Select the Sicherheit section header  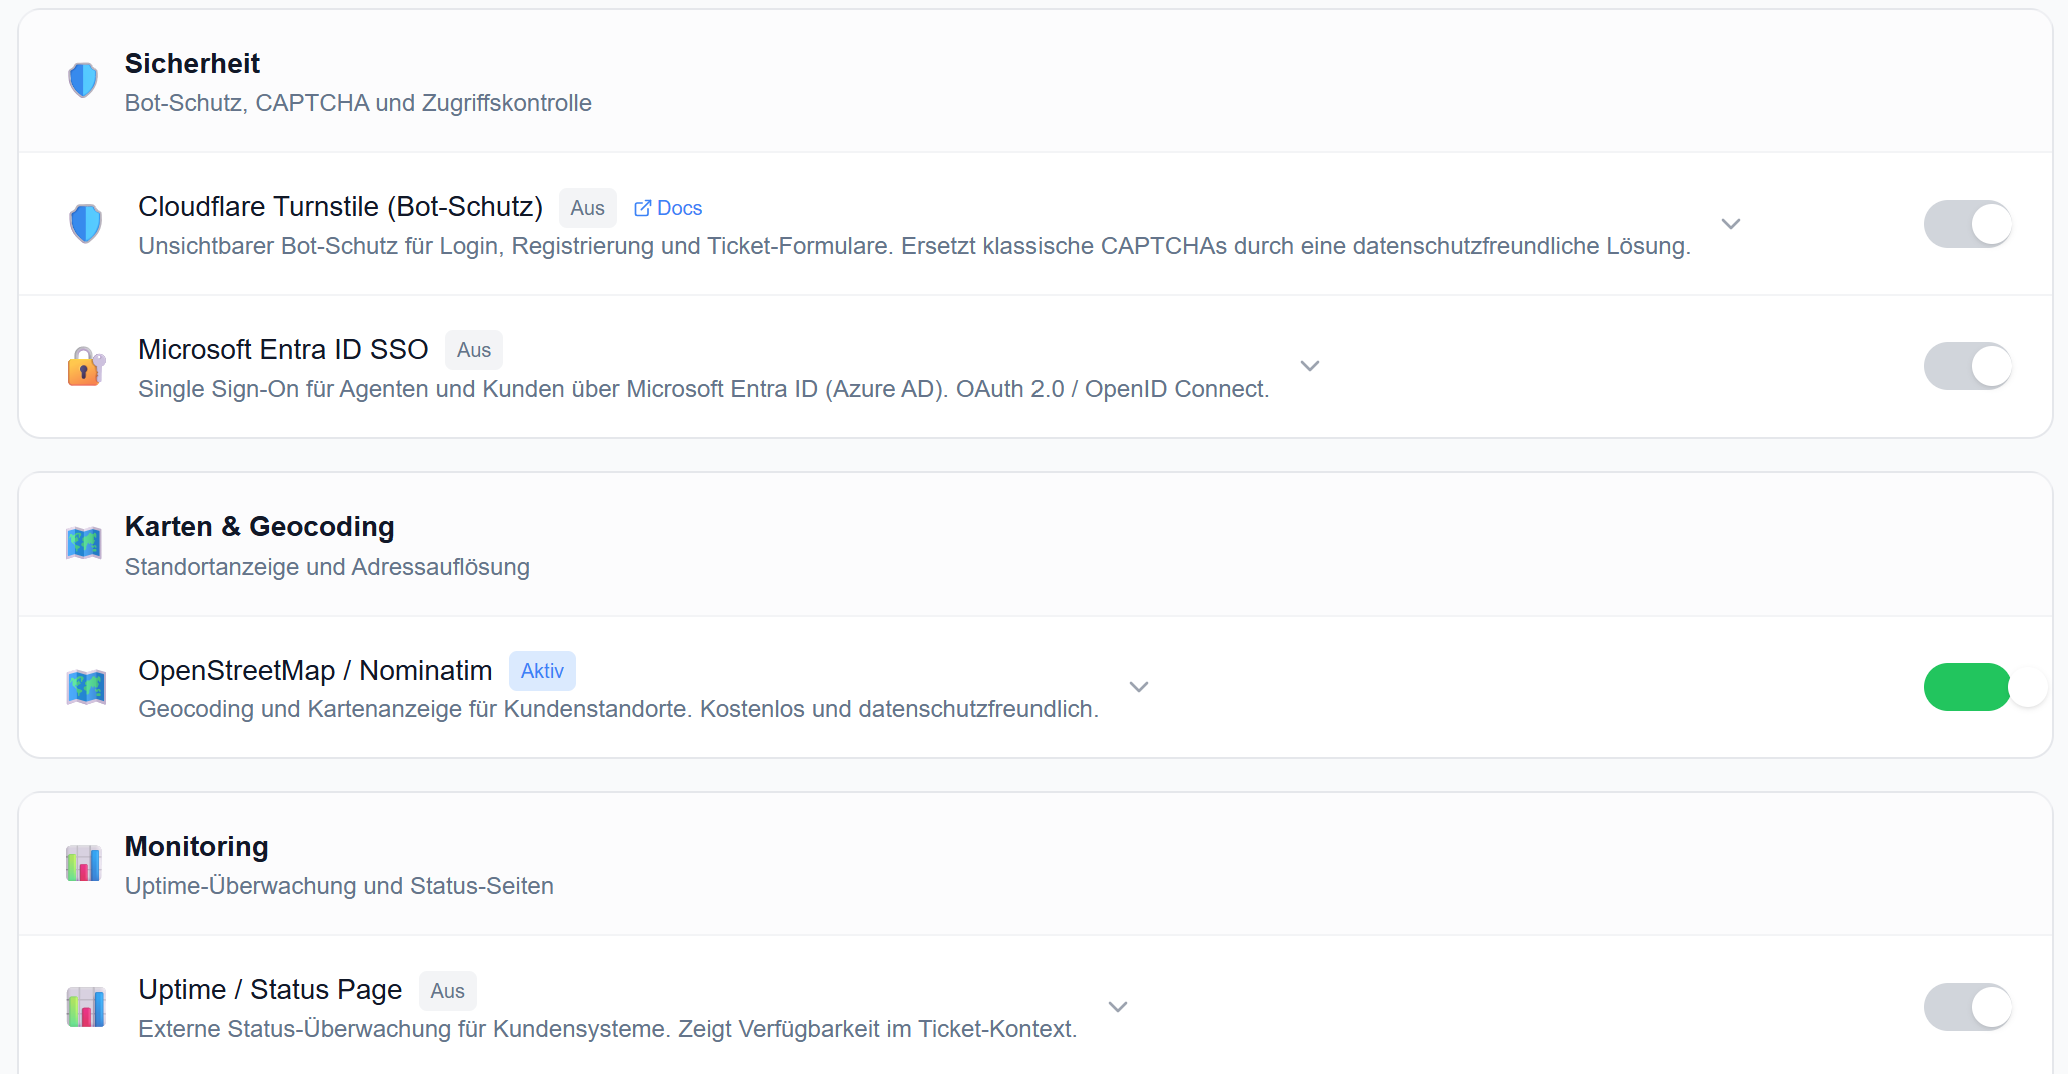point(192,63)
